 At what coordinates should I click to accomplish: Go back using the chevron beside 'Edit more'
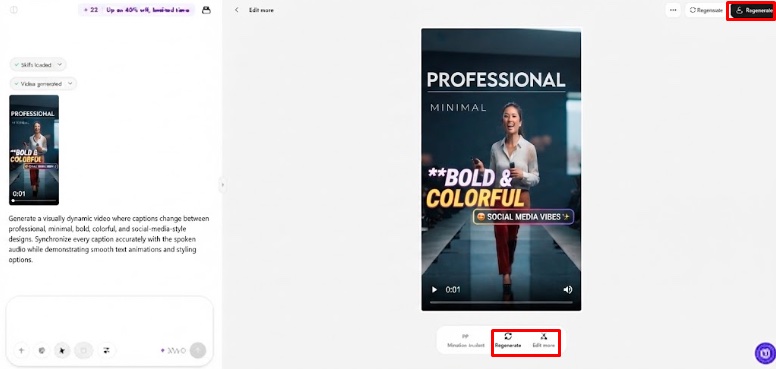click(237, 10)
